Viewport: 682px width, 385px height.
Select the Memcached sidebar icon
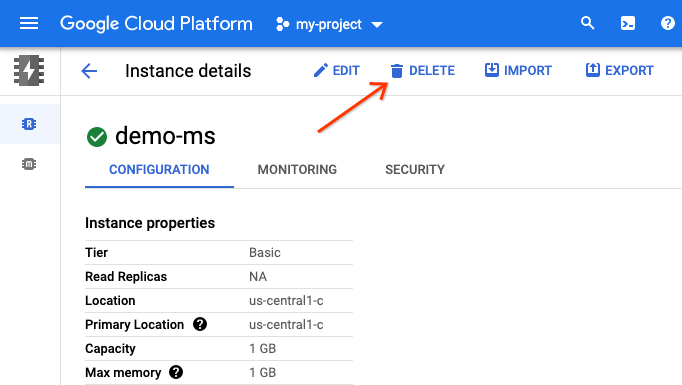pos(29,164)
